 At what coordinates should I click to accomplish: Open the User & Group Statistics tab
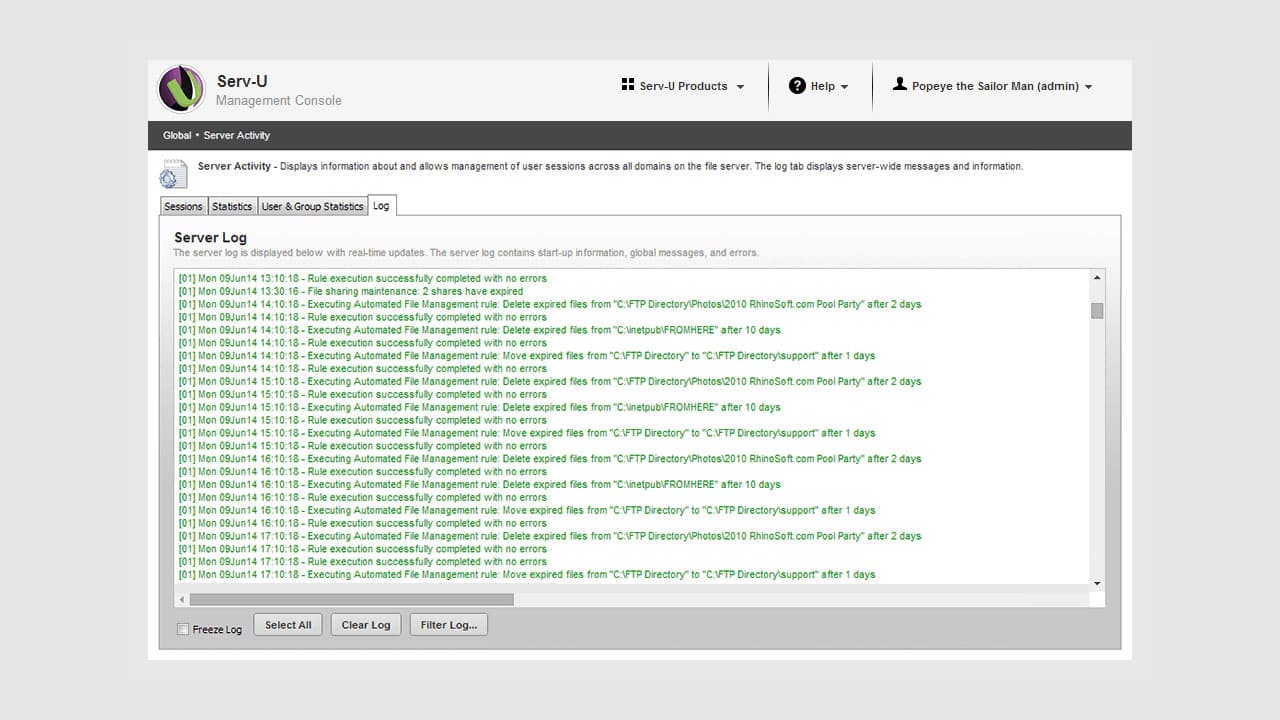tap(311, 206)
